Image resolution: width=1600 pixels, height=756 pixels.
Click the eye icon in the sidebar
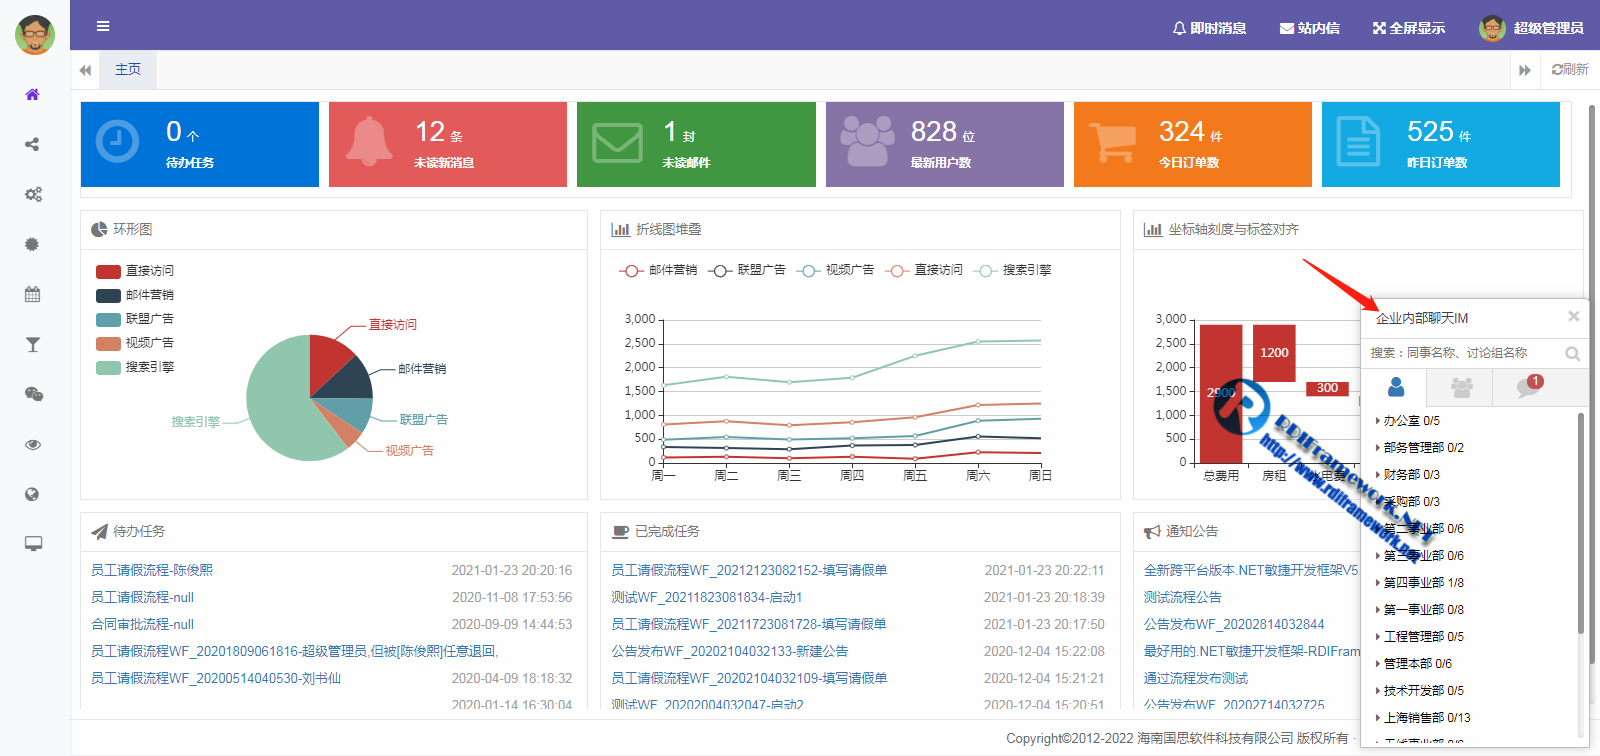(x=33, y=444)
